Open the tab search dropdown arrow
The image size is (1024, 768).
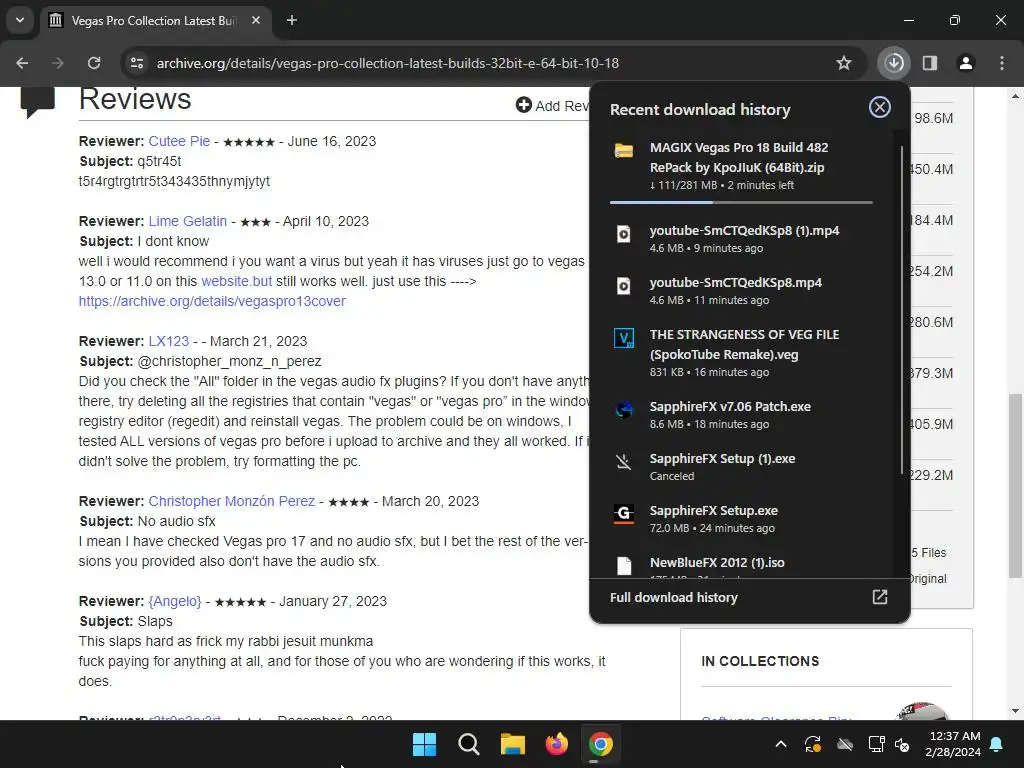[x=20, y=20]
